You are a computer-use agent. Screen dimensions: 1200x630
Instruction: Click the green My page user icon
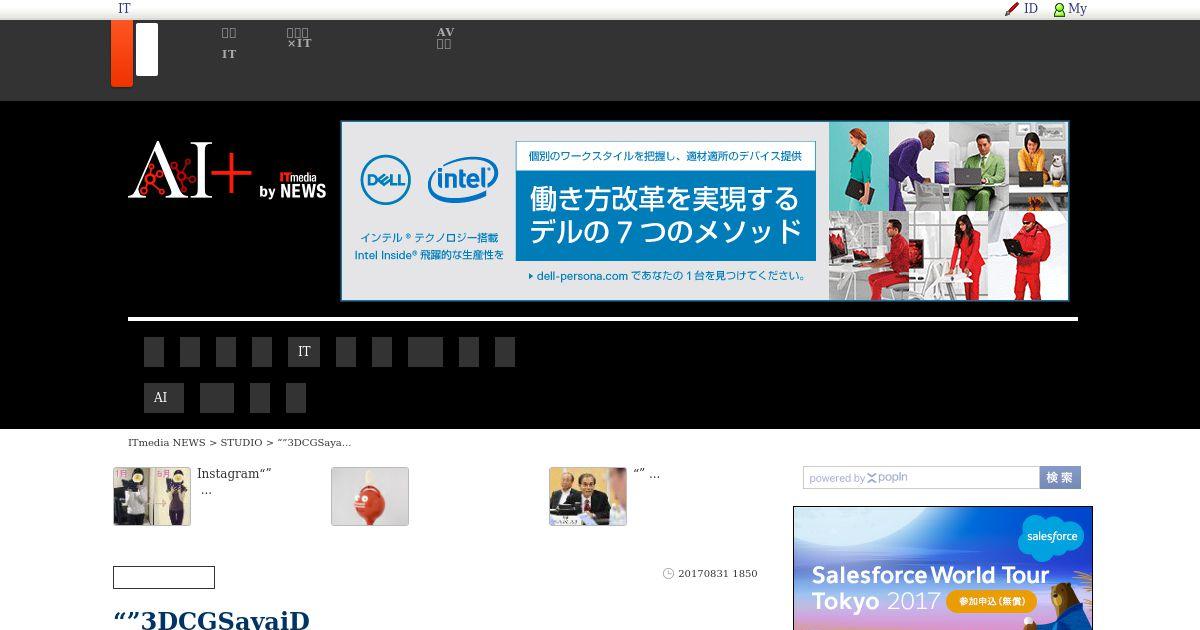(x=1059, y=10)
